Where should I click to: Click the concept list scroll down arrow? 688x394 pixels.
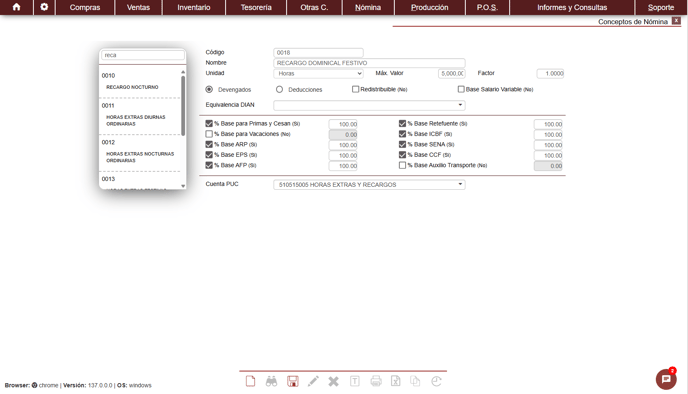pos(183,186)
